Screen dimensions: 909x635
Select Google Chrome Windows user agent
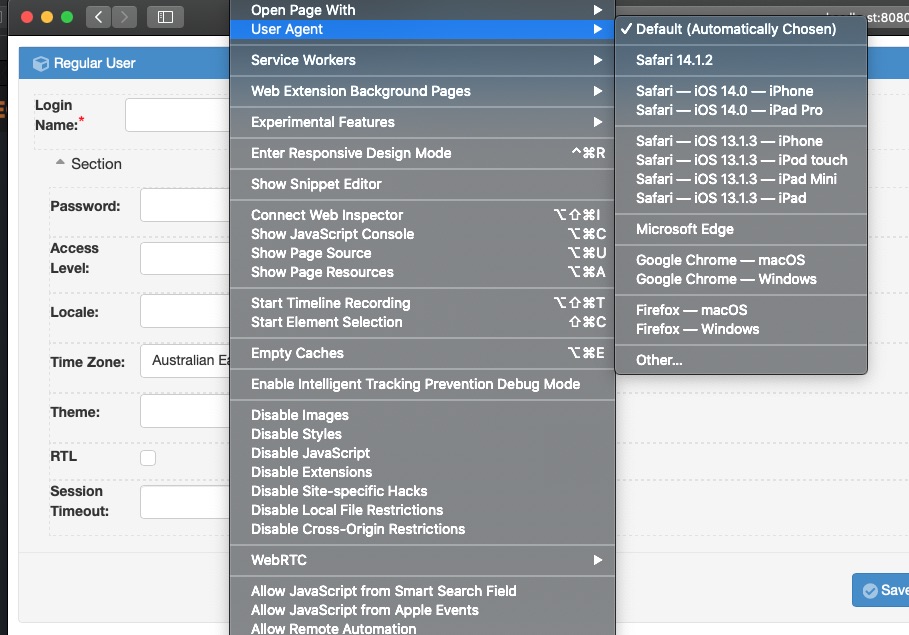pyautogui.click(x=741, y=280)
